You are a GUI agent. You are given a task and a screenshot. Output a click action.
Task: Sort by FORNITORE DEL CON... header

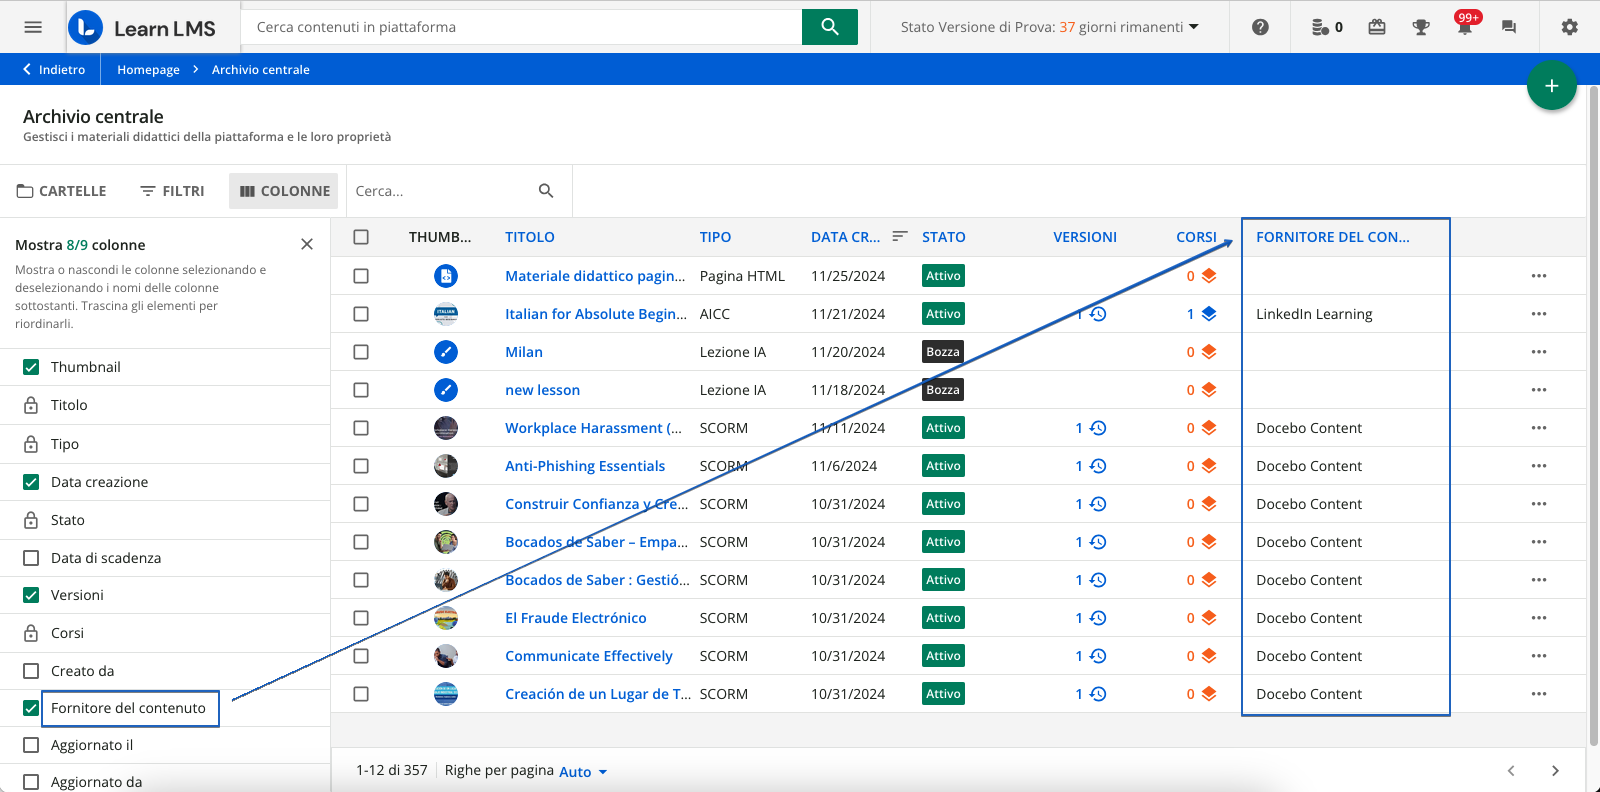(1333, 237)
